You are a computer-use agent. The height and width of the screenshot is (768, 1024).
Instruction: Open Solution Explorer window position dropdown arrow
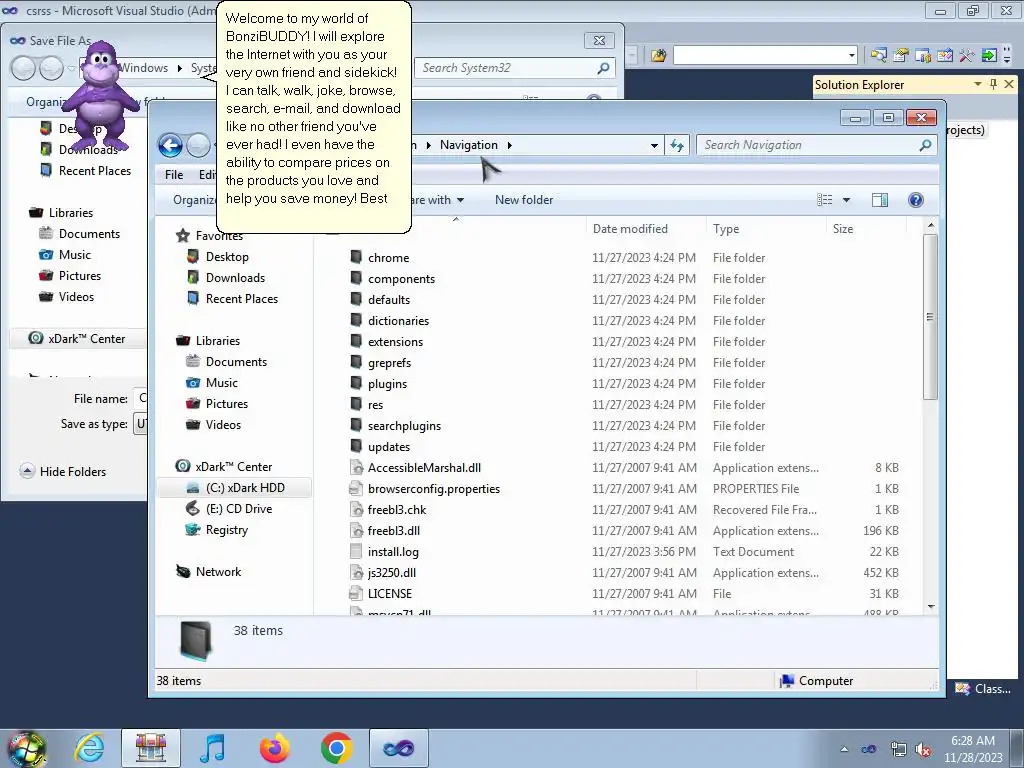tap(978, 84)
